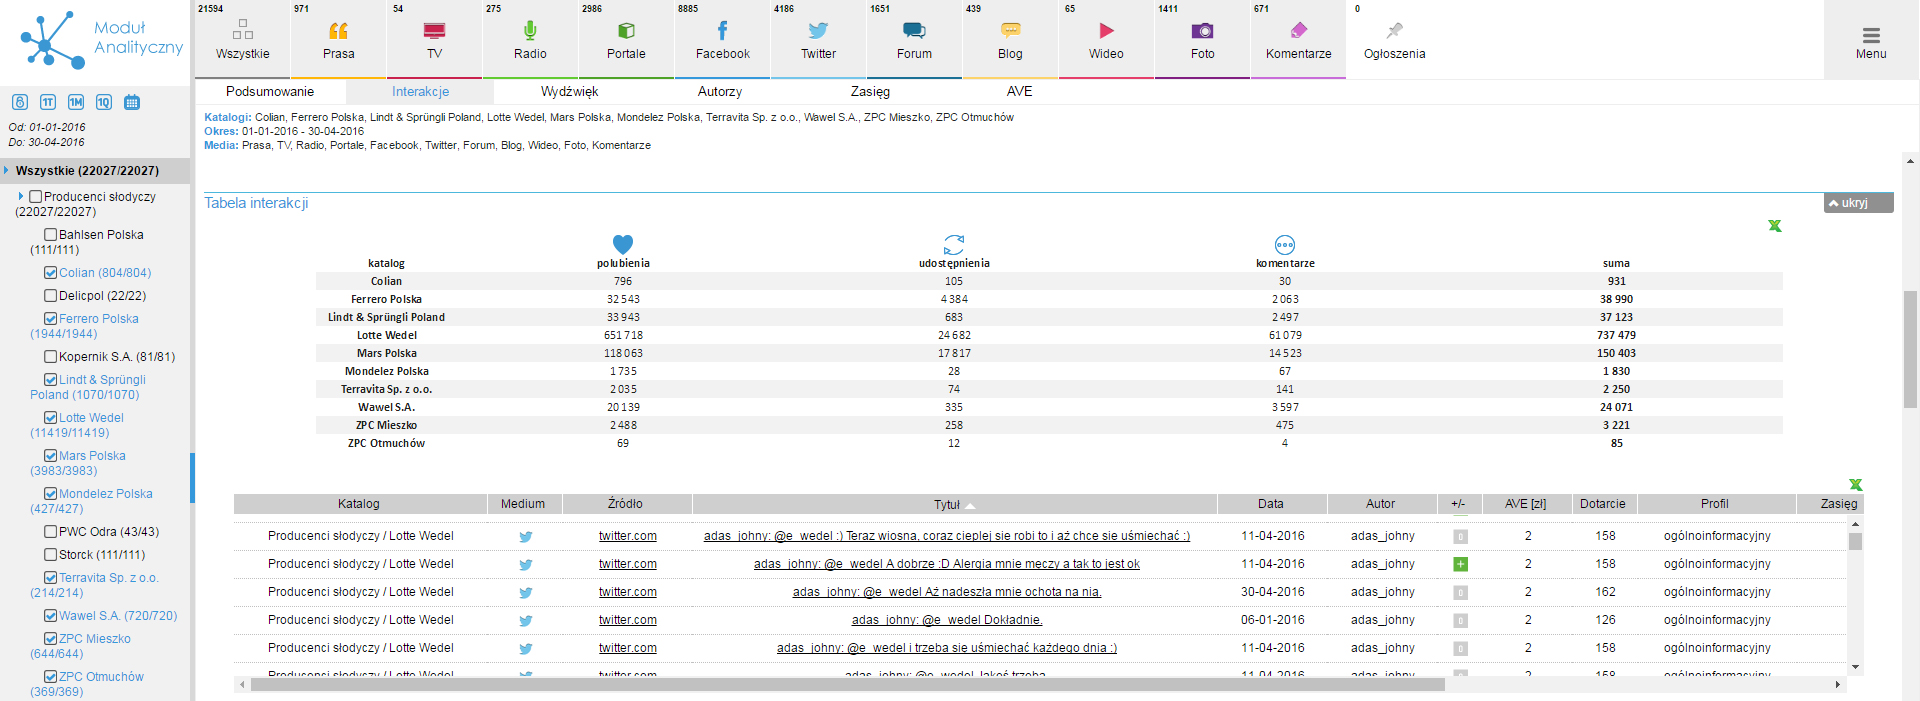Collapse table with ukryj button

1858,203
